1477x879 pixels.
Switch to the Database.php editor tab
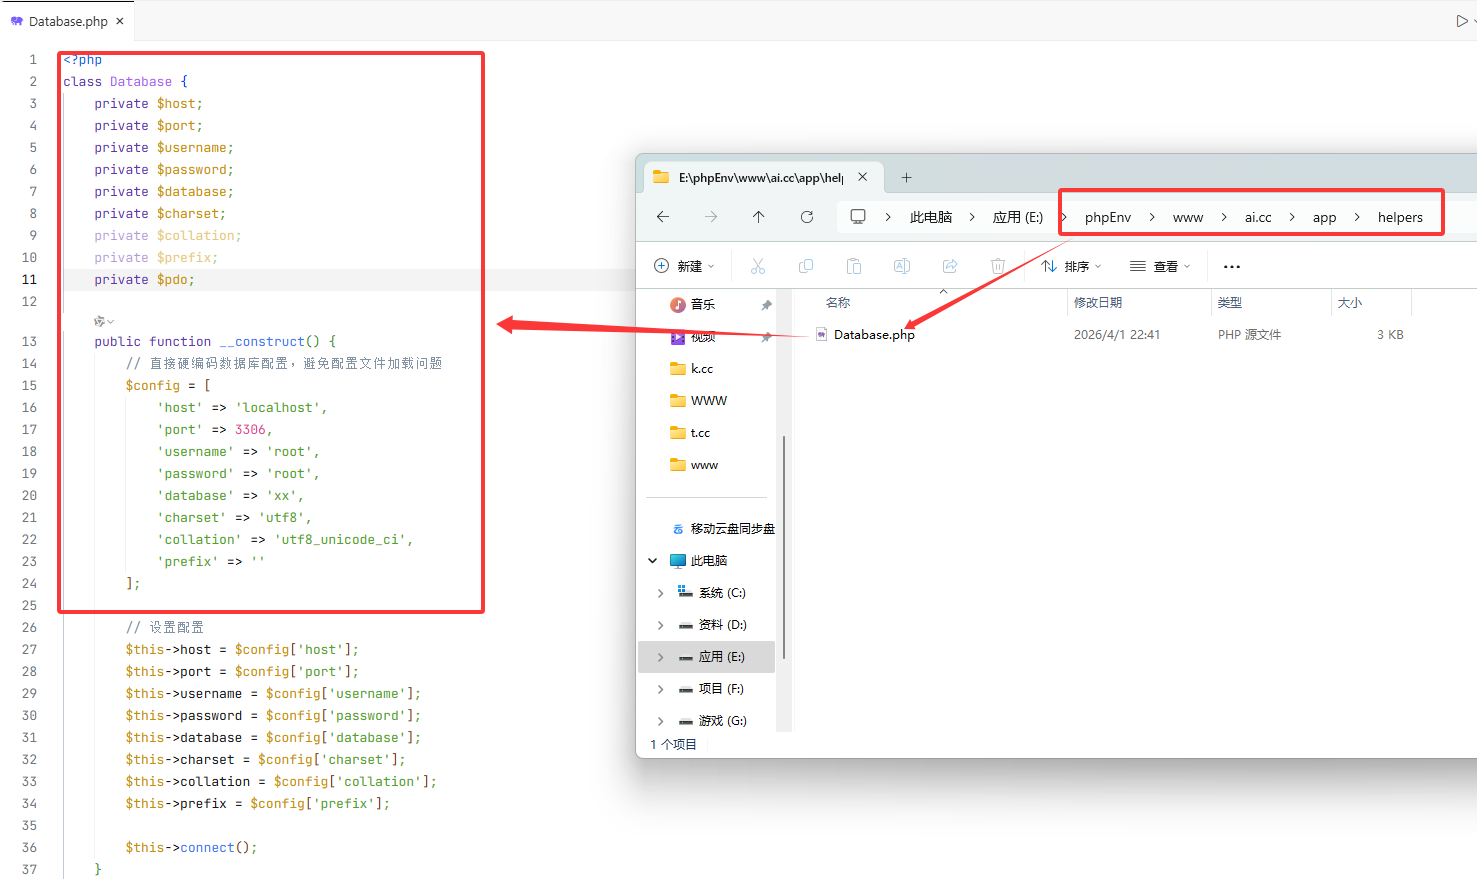coord(67,21)
